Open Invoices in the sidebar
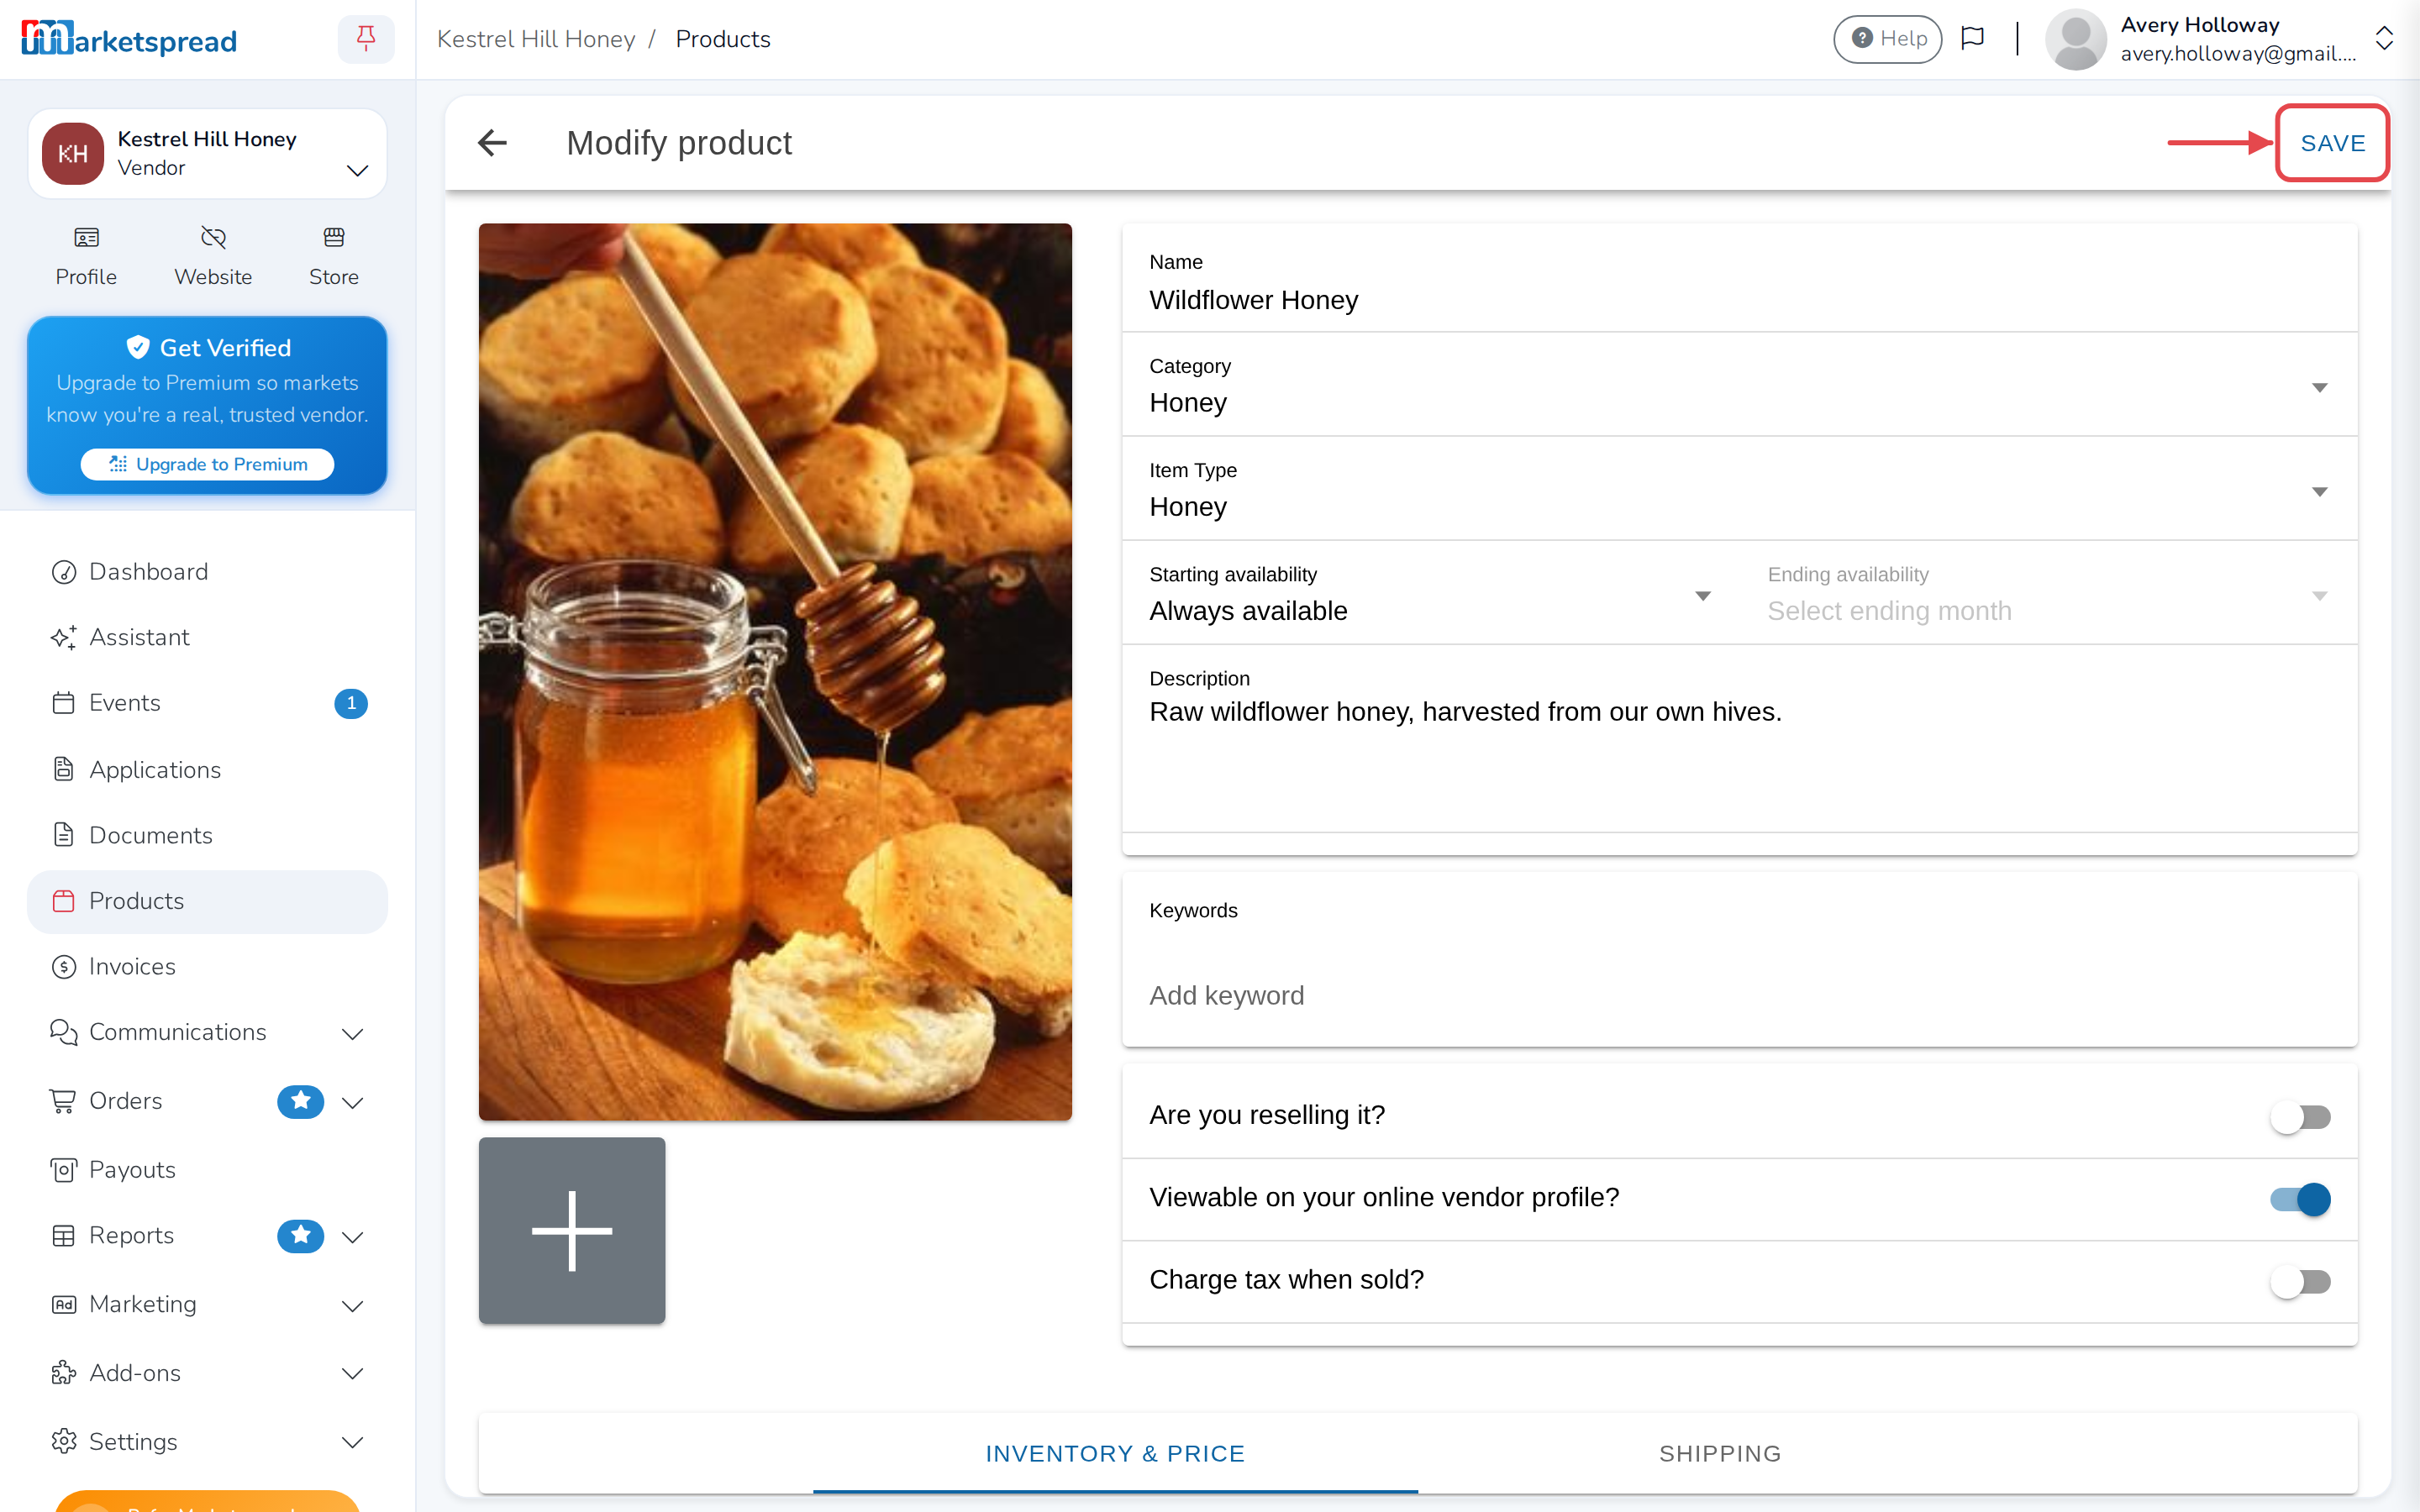2420x1512 pixels. point(207,966)
